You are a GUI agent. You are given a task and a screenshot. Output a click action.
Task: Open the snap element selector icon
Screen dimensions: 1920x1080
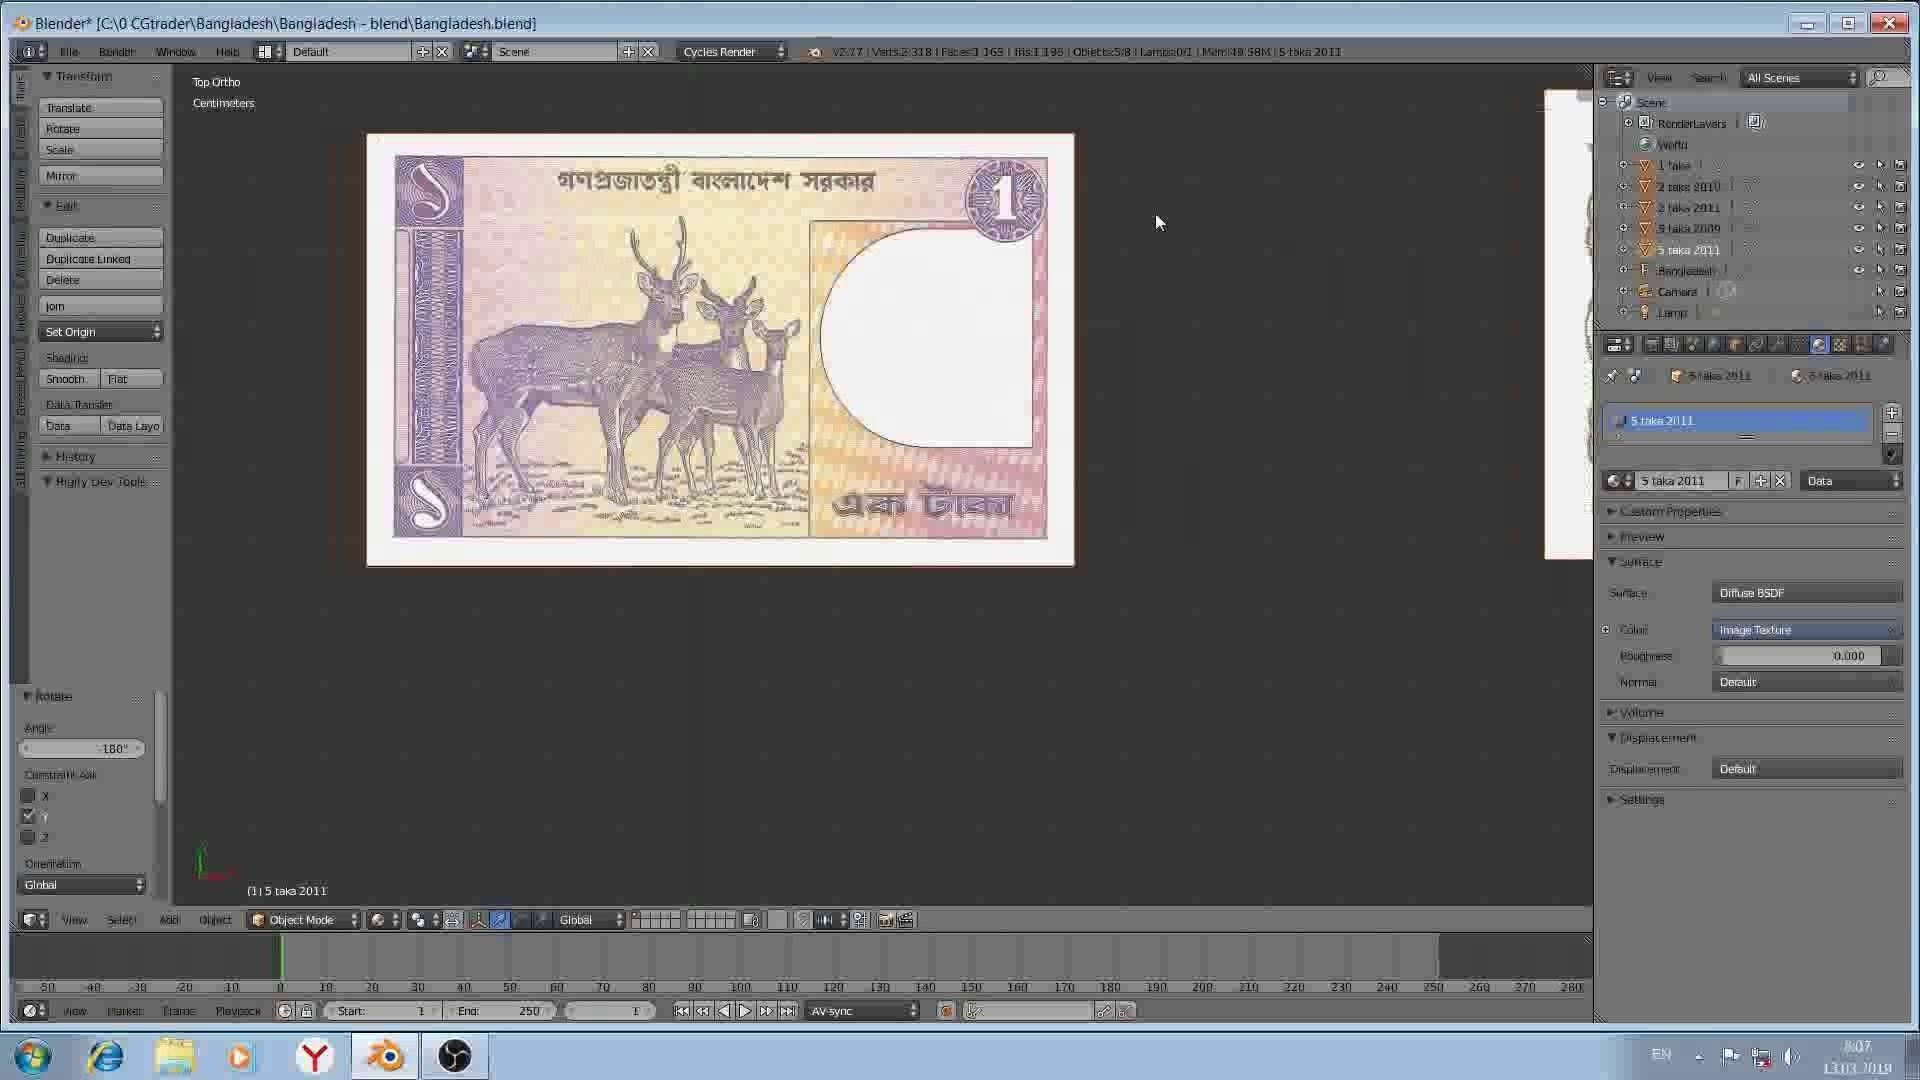pos(830,920)
